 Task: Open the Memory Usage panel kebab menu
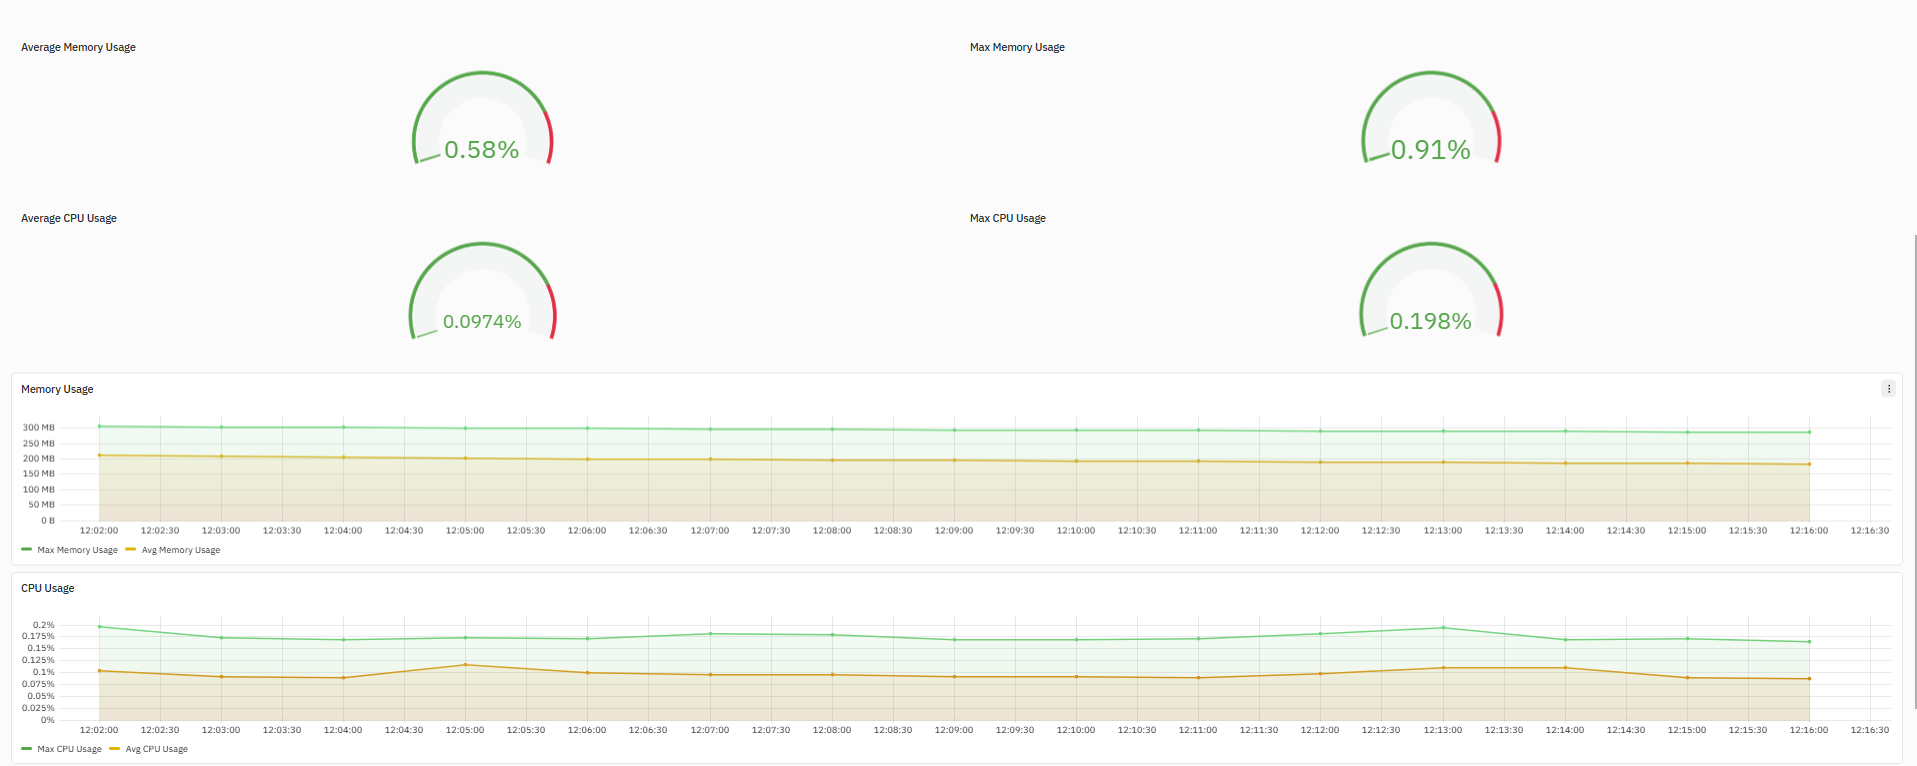coord(1888,389)
